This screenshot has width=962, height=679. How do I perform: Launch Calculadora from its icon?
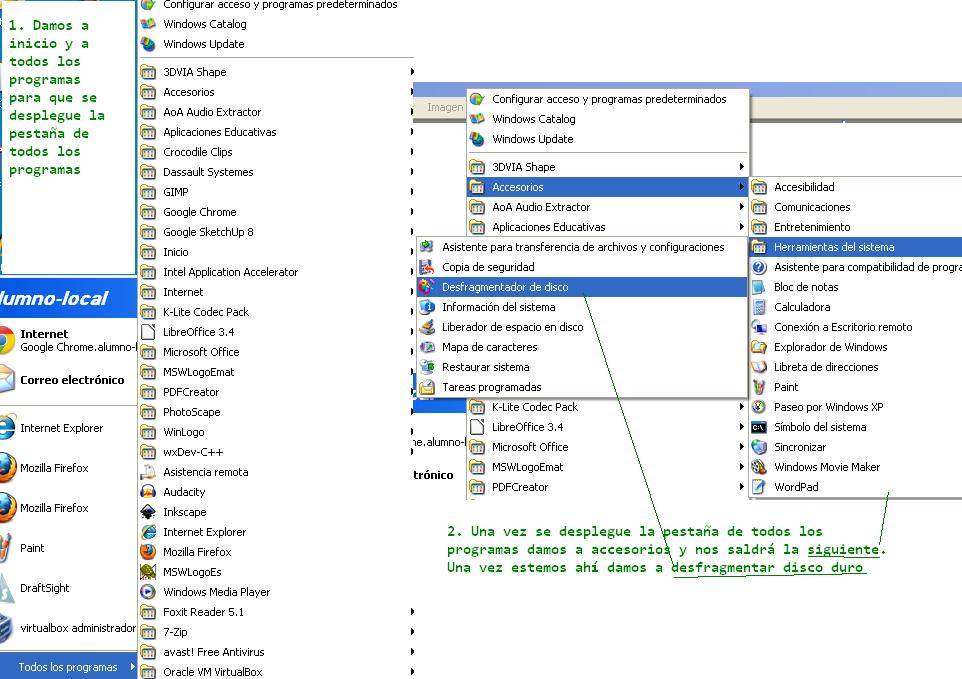tap(759, 307)
